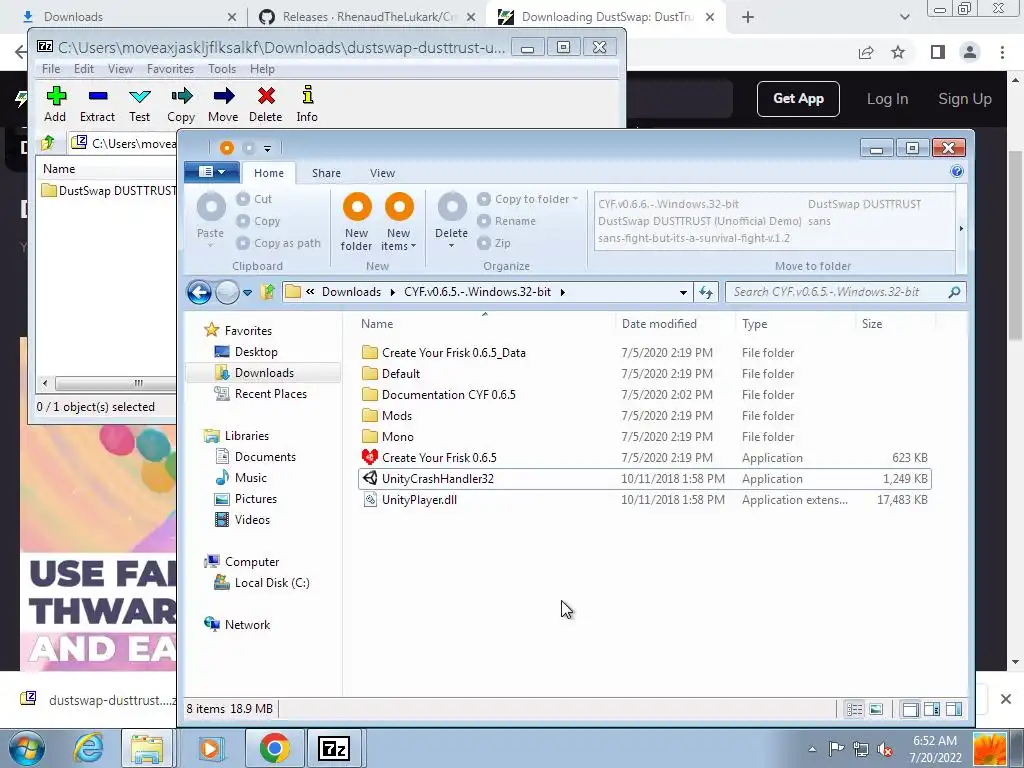
Task: Click the Explorer New folder button
Action: pyautogui.click(x=357, y=222)
